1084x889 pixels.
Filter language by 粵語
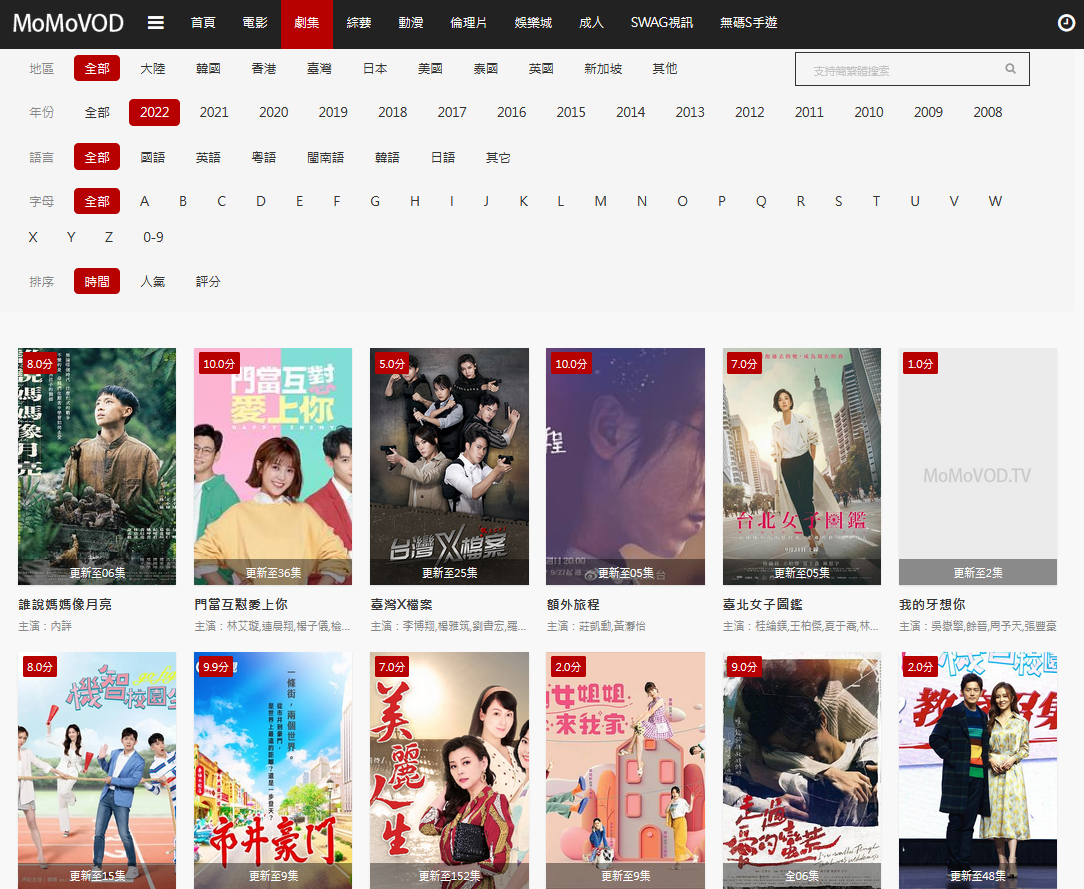pyautogui.click(x=263, y=158)
